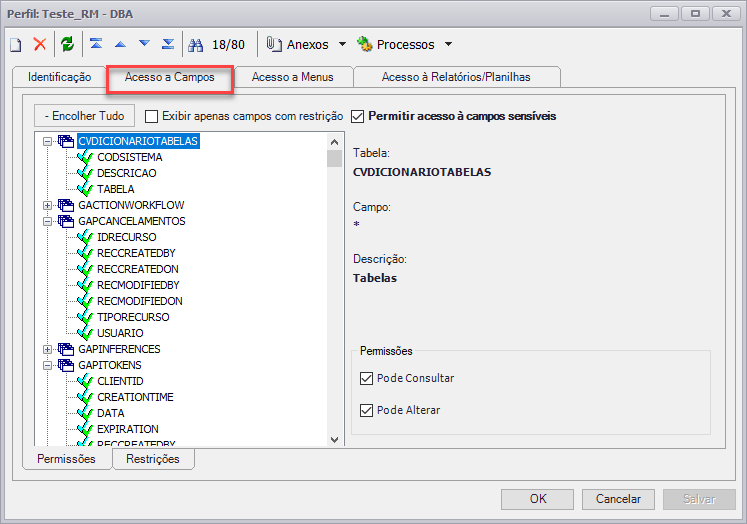The height and width of the screenshot is (524, 747).
Task: Minimize the Perfil window
Action: tap(665, 13)
